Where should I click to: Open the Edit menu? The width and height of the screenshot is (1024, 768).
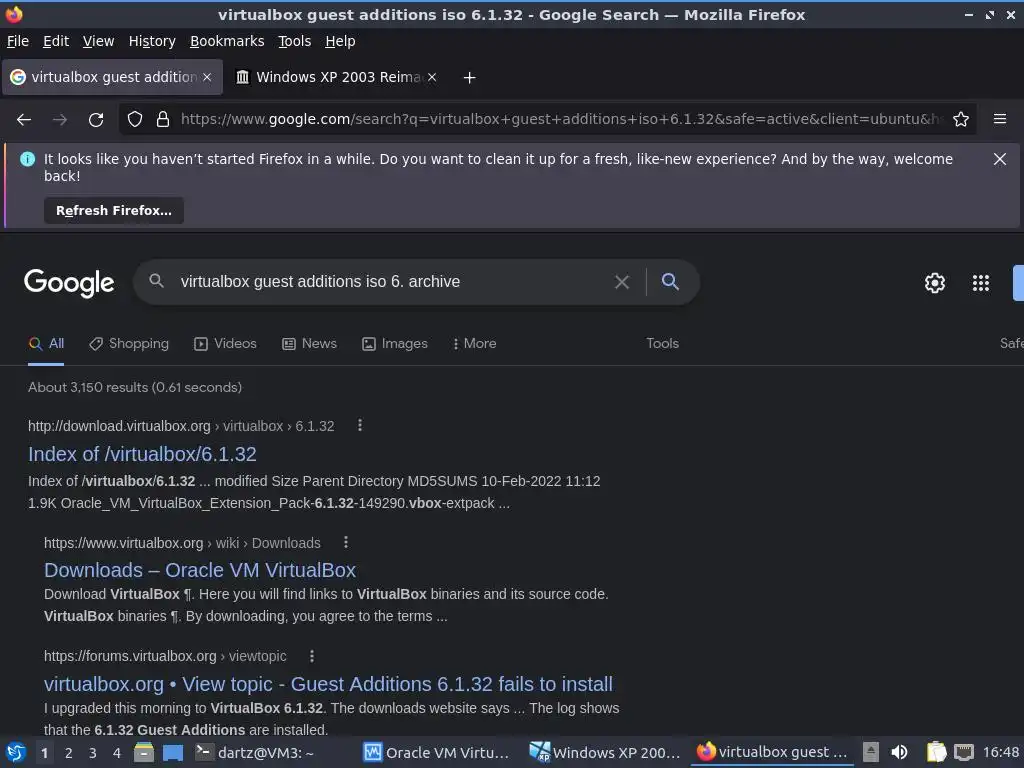[x=56, y=41]
